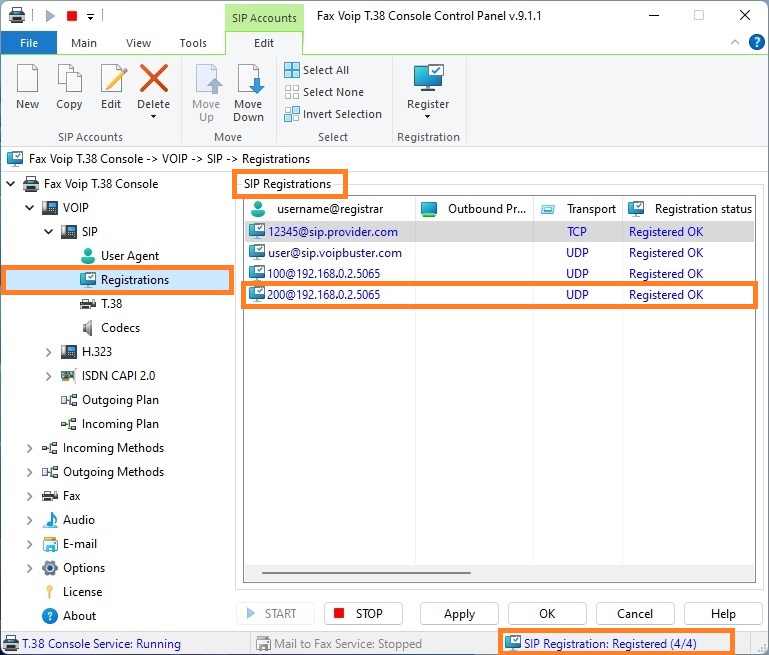Switch to the Tools ribbon tab
The width and height of the screenshot is (769, 655).
(x=193, y=43)
